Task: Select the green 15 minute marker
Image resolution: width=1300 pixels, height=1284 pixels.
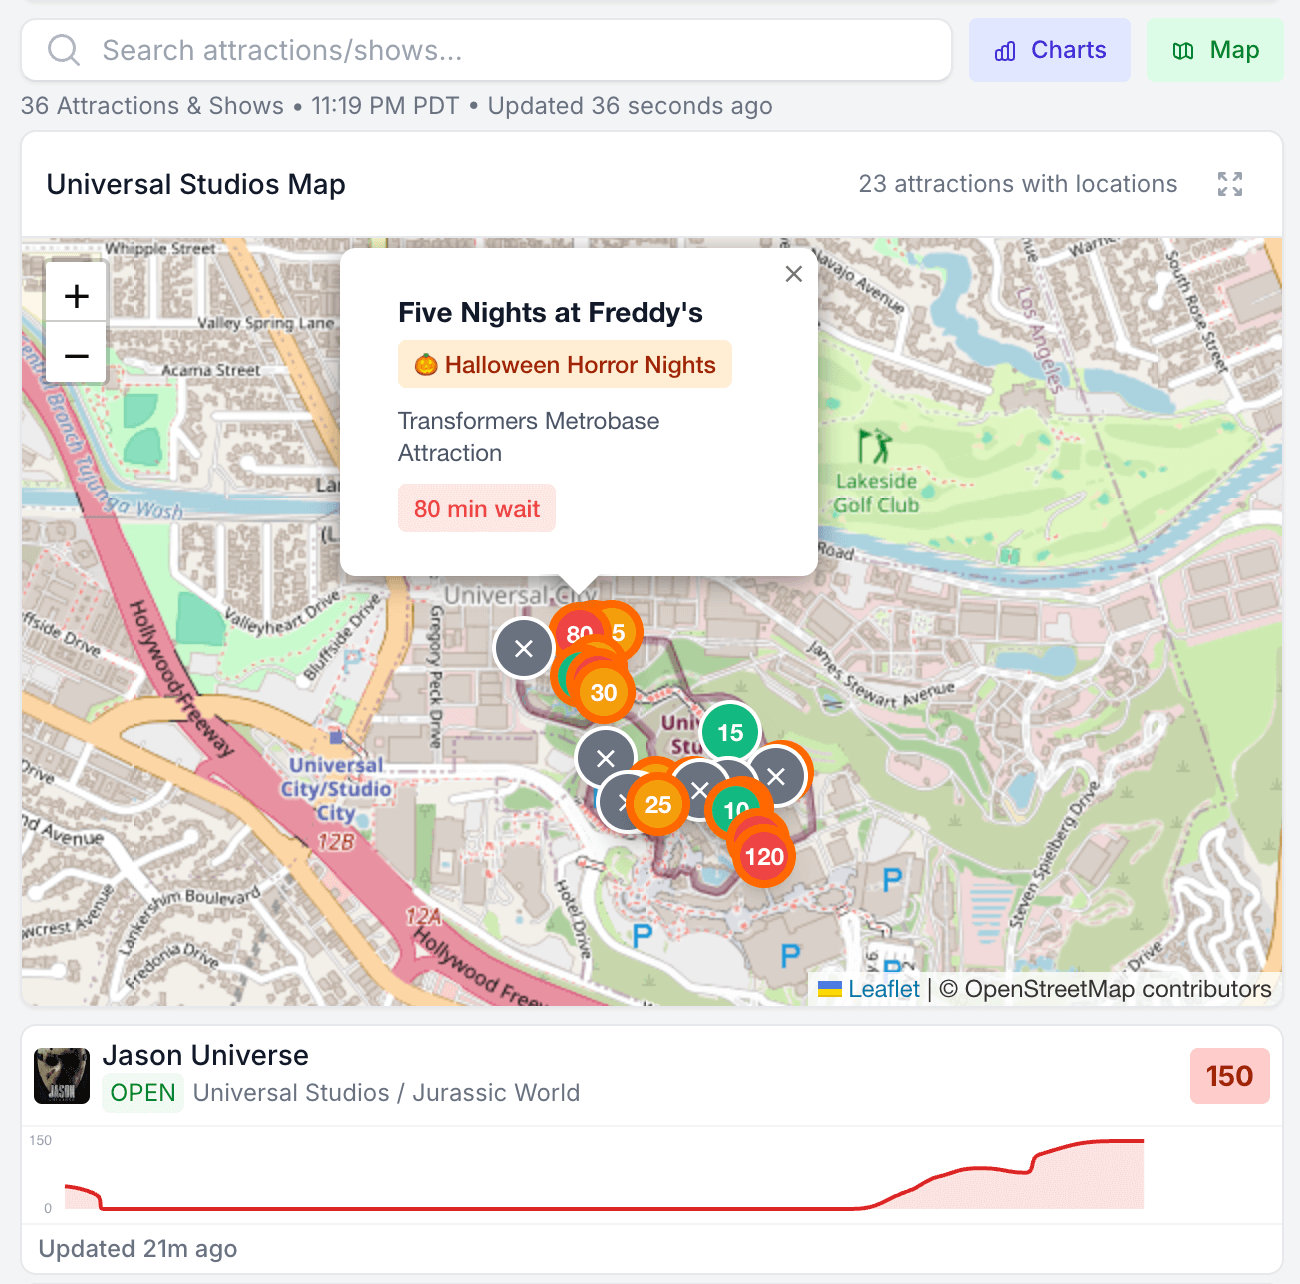Action: tap(730, 733)
